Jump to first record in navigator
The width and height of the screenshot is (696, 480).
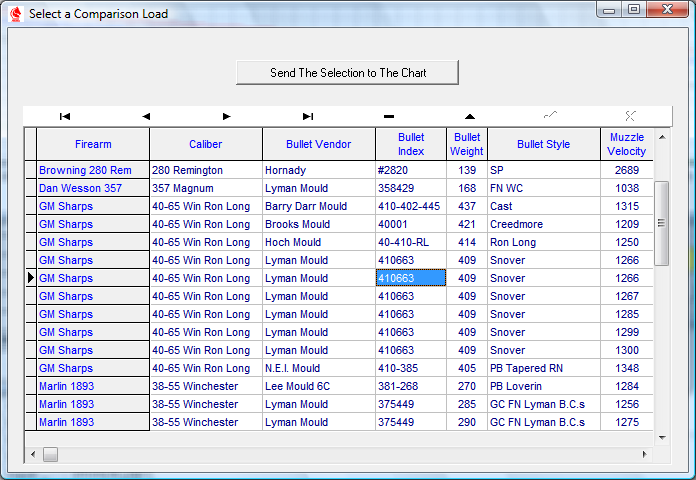(65, 116)
